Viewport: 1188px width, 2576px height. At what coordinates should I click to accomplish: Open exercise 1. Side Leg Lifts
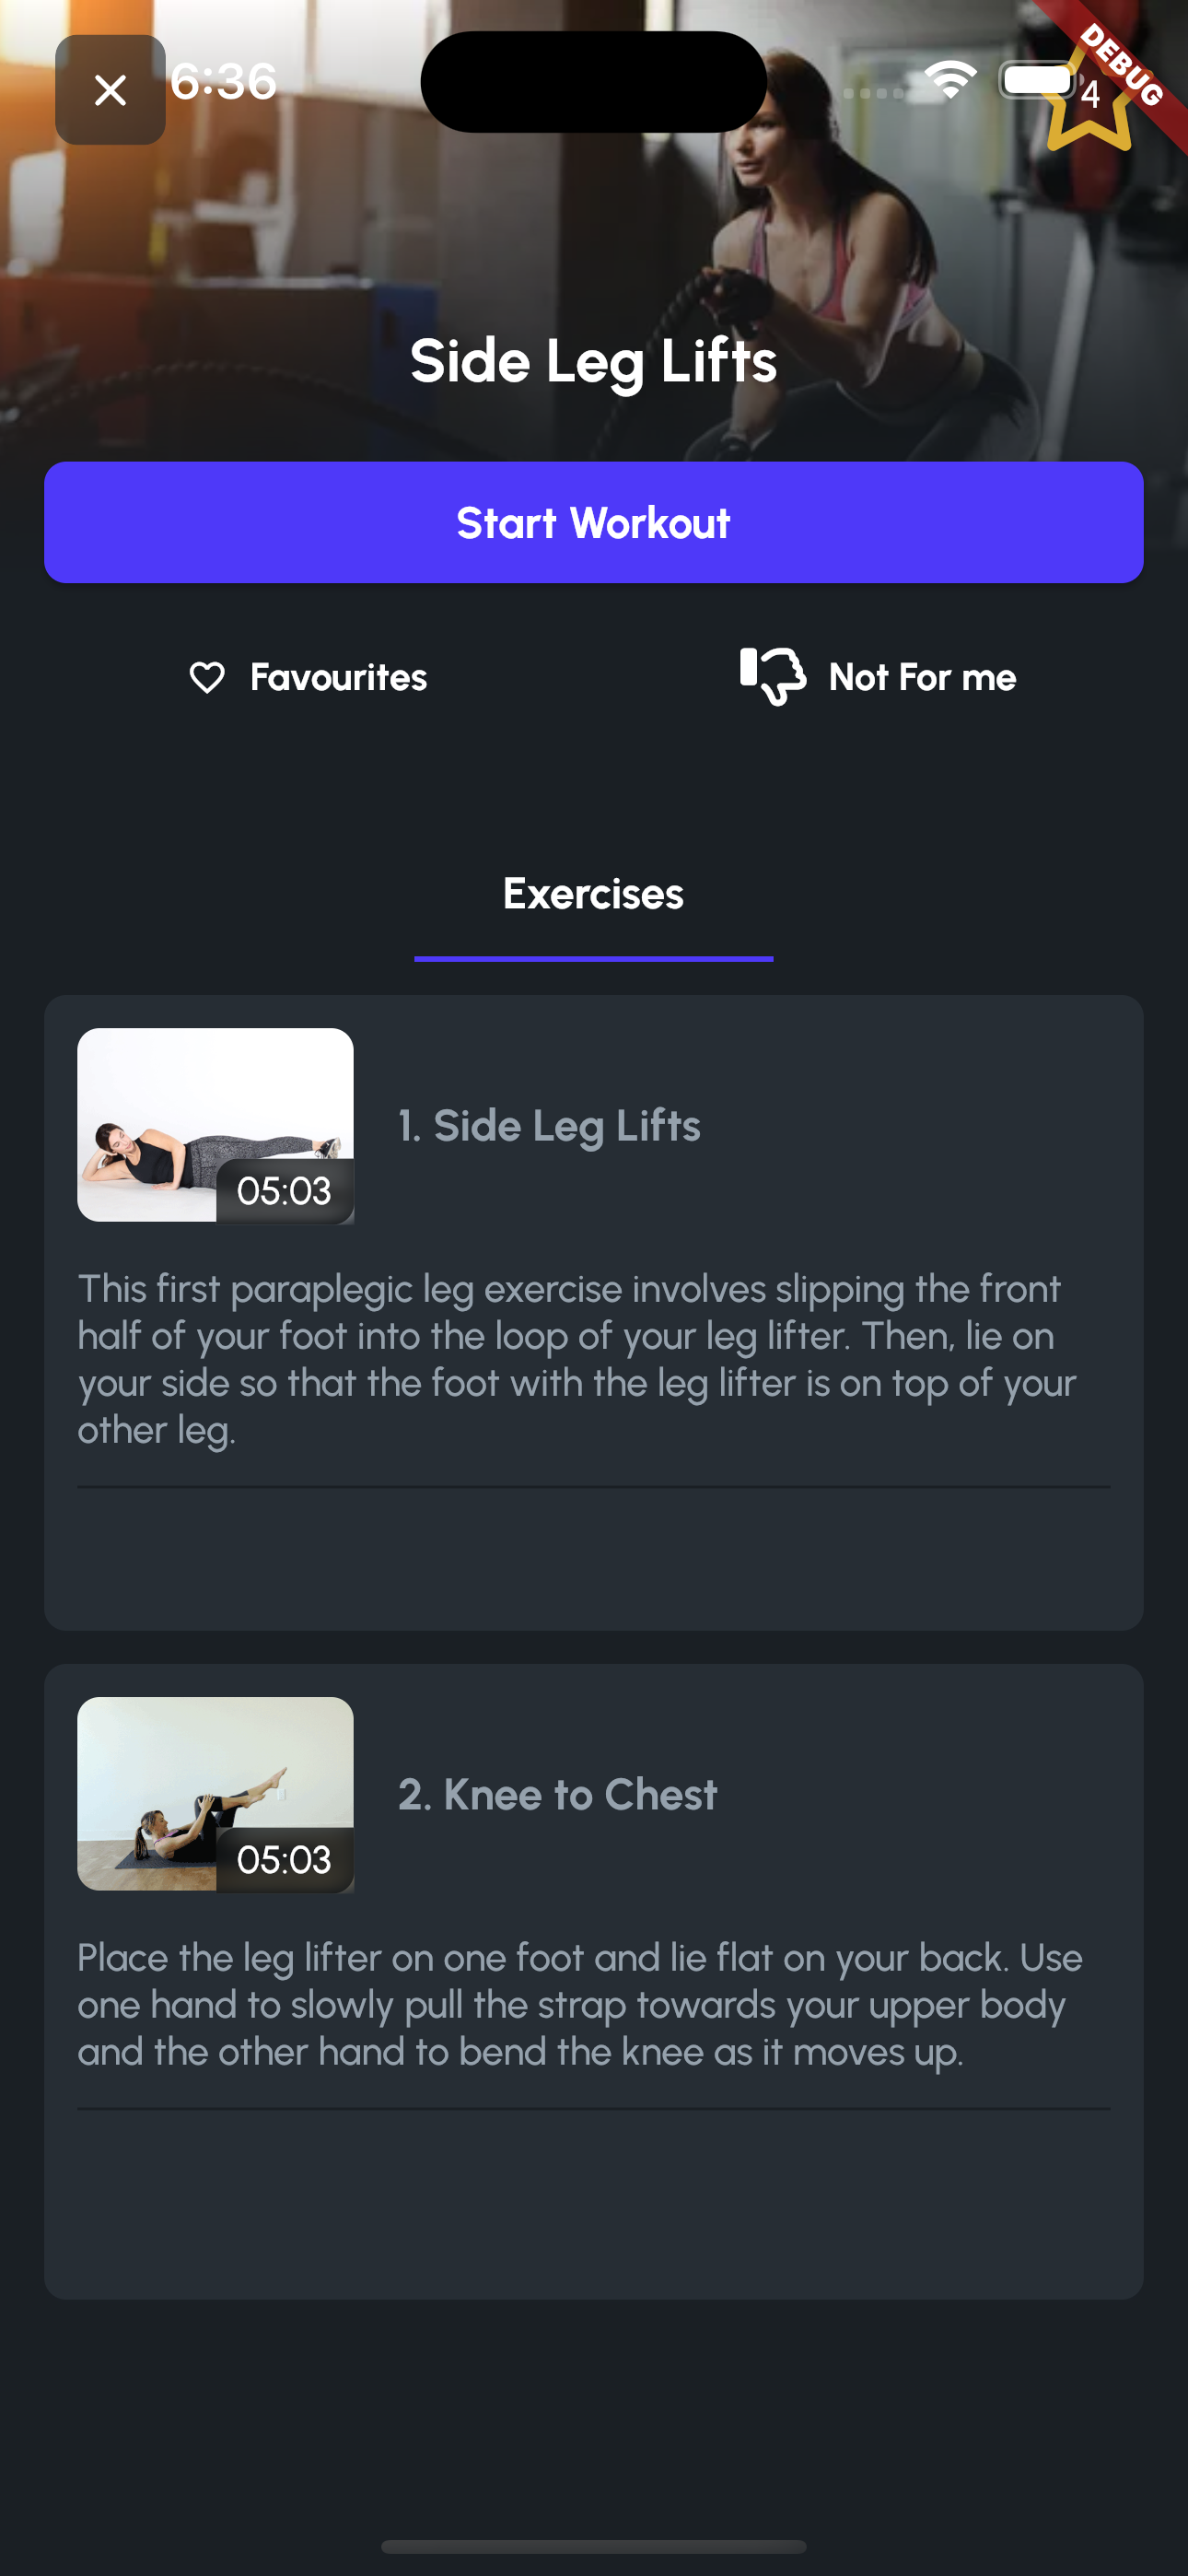[548, 1124]
